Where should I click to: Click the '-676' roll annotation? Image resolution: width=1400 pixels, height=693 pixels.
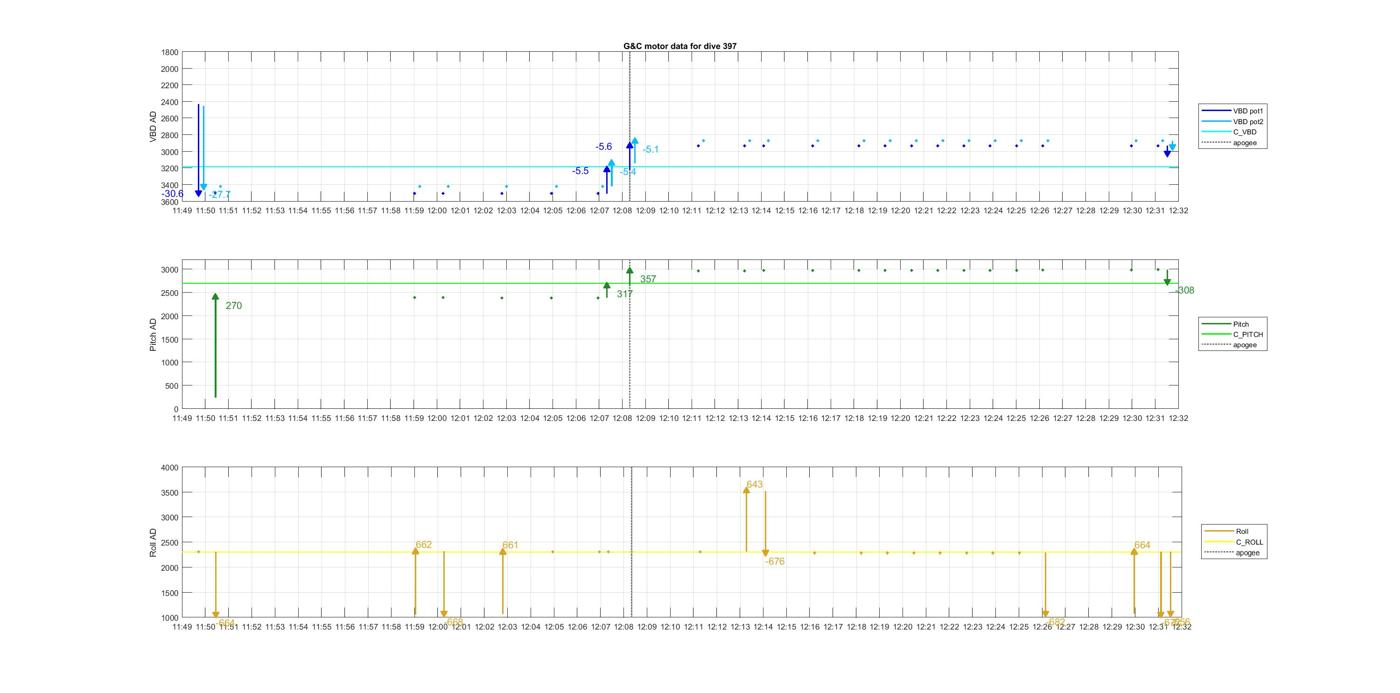[x=775, y=561]
